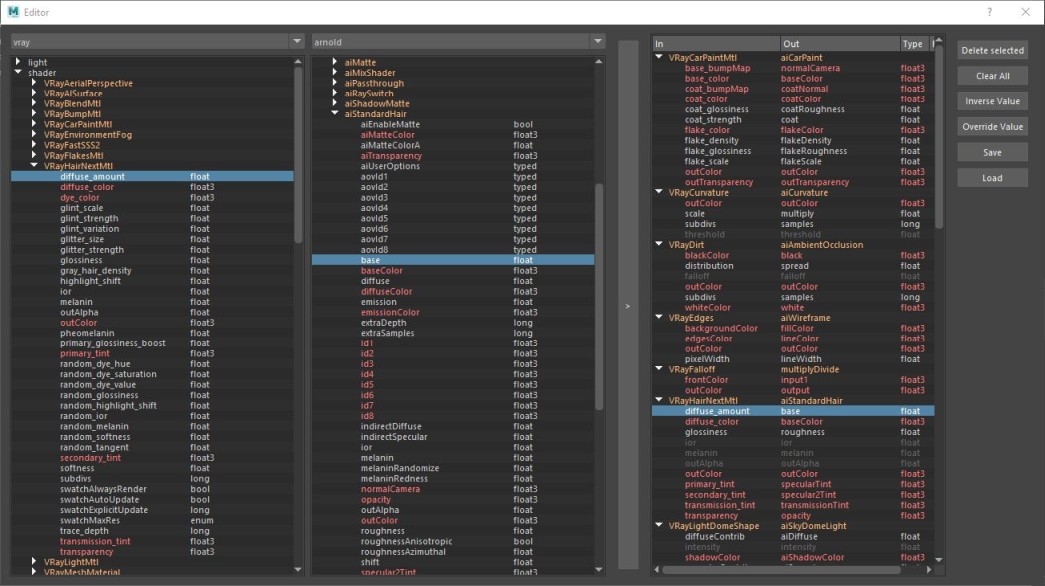Click scroll-down arrow of arnold list

pyautogui.click(x=598, y=569)
